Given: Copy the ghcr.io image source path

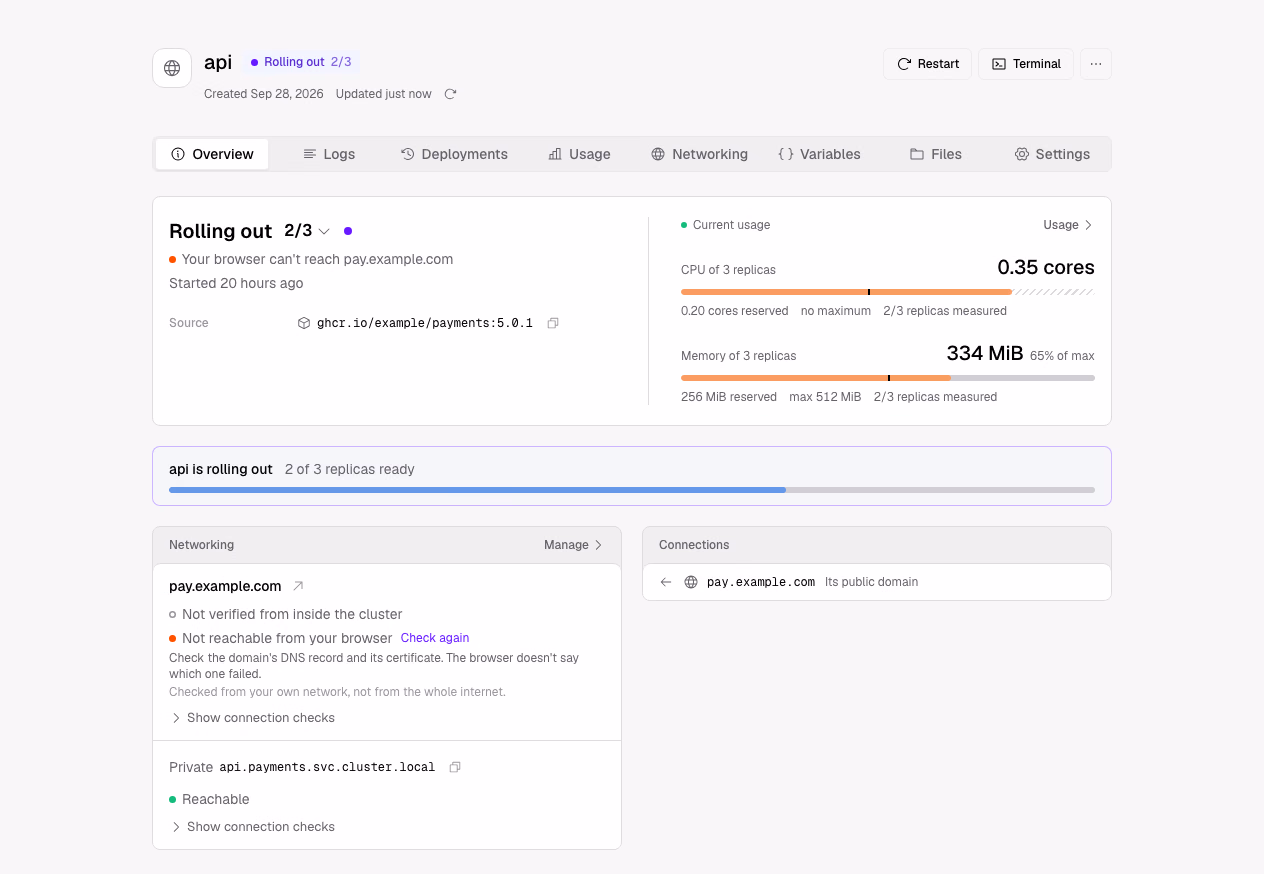Looking at the screenshot, I should coord(553,323).
